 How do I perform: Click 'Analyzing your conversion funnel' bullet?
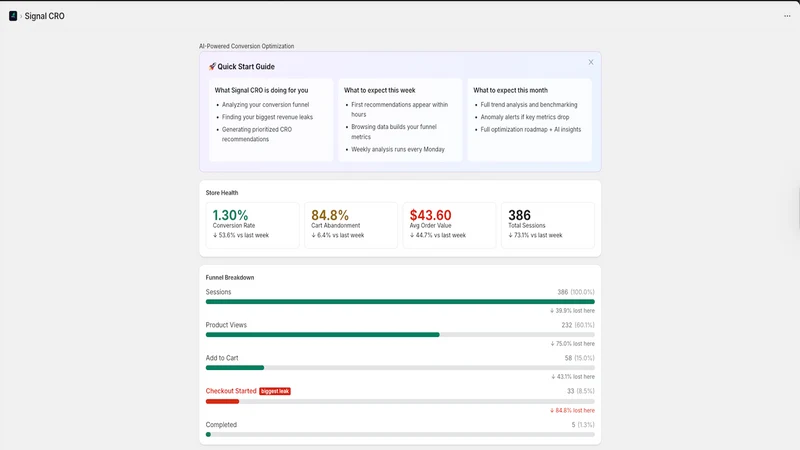(x=265, y=105)
